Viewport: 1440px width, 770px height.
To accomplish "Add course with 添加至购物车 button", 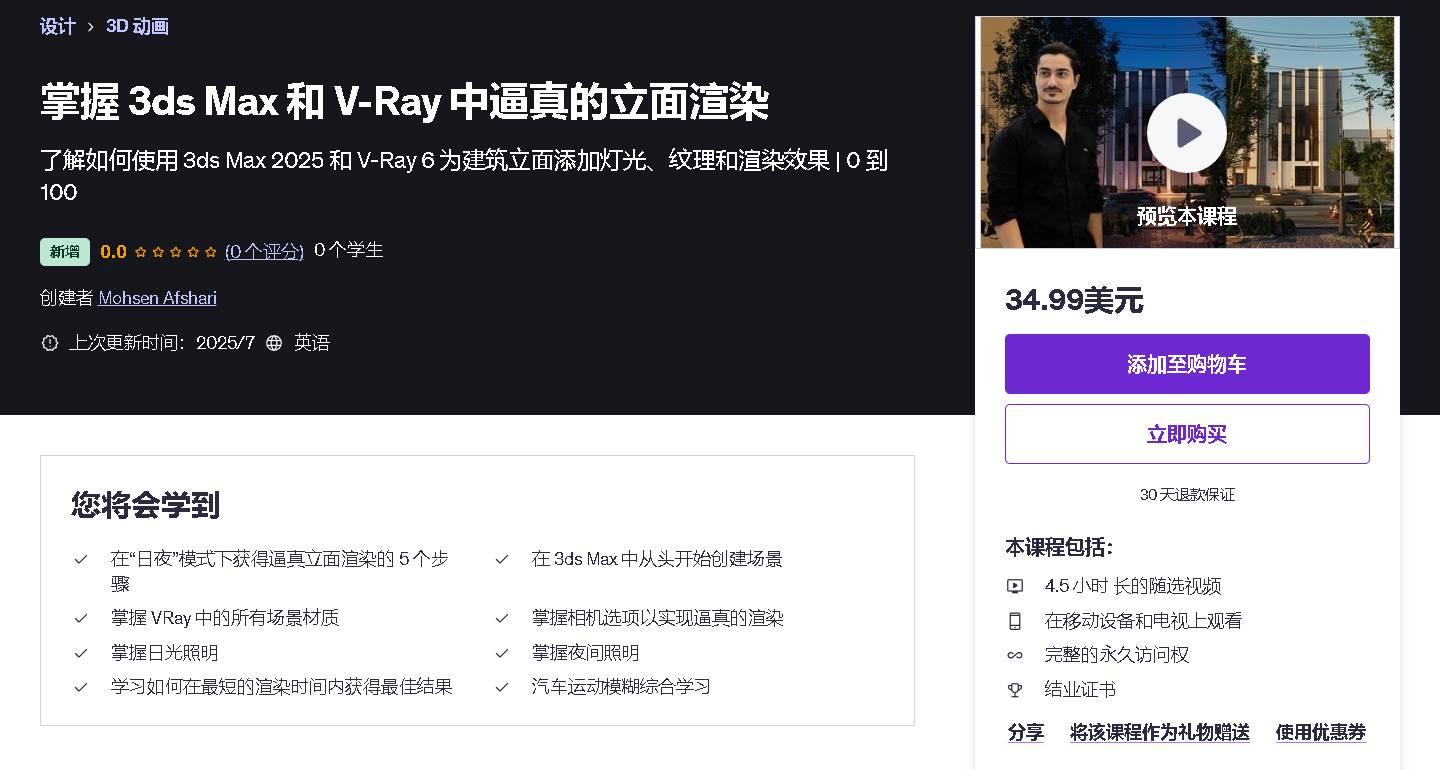I will pyautogui.click(x=1187, y=364).
